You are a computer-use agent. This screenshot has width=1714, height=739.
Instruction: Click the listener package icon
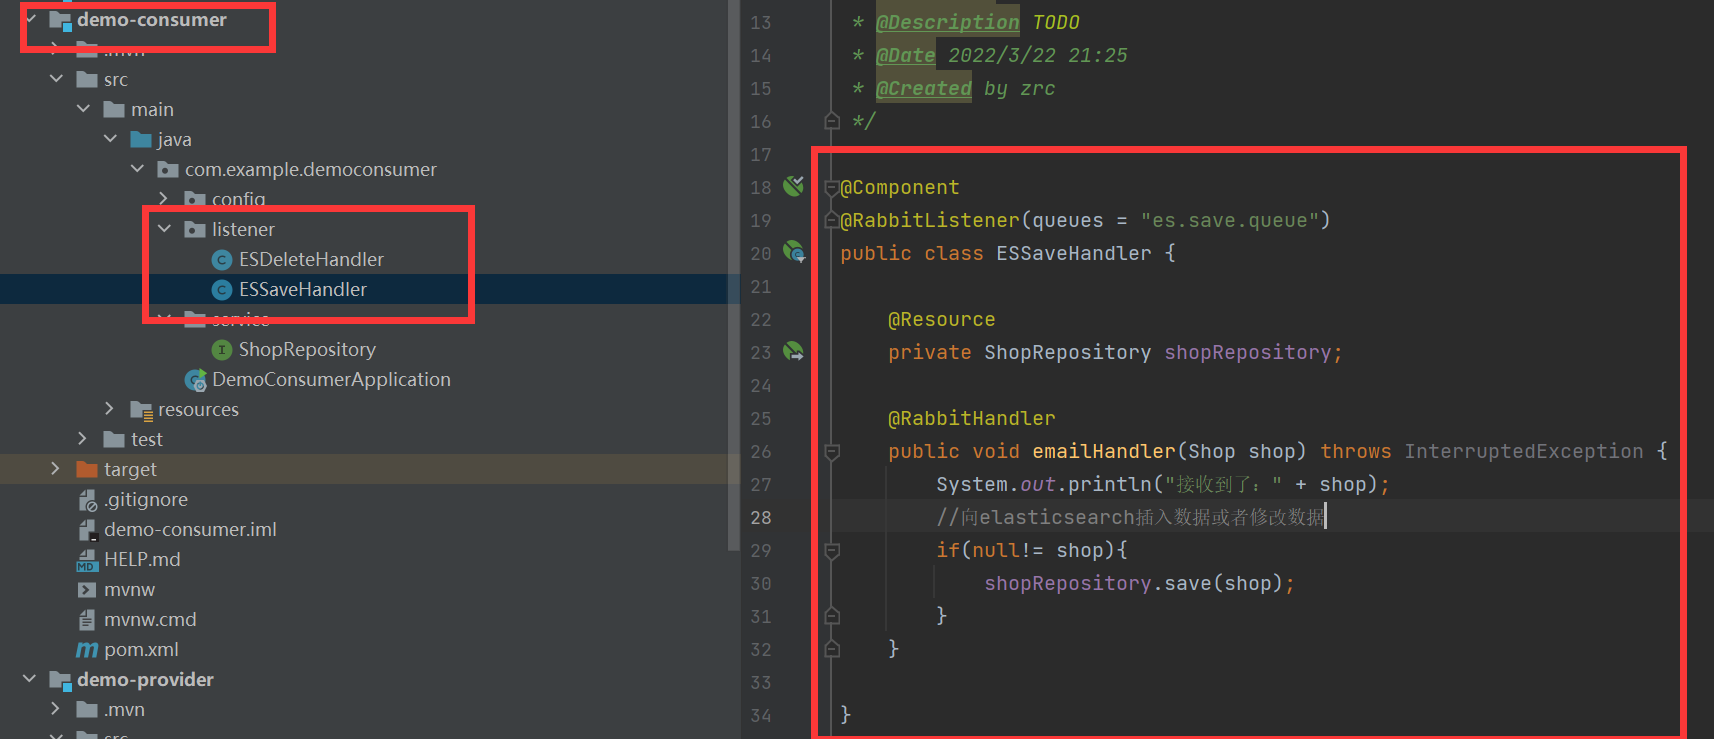point(195,229)
